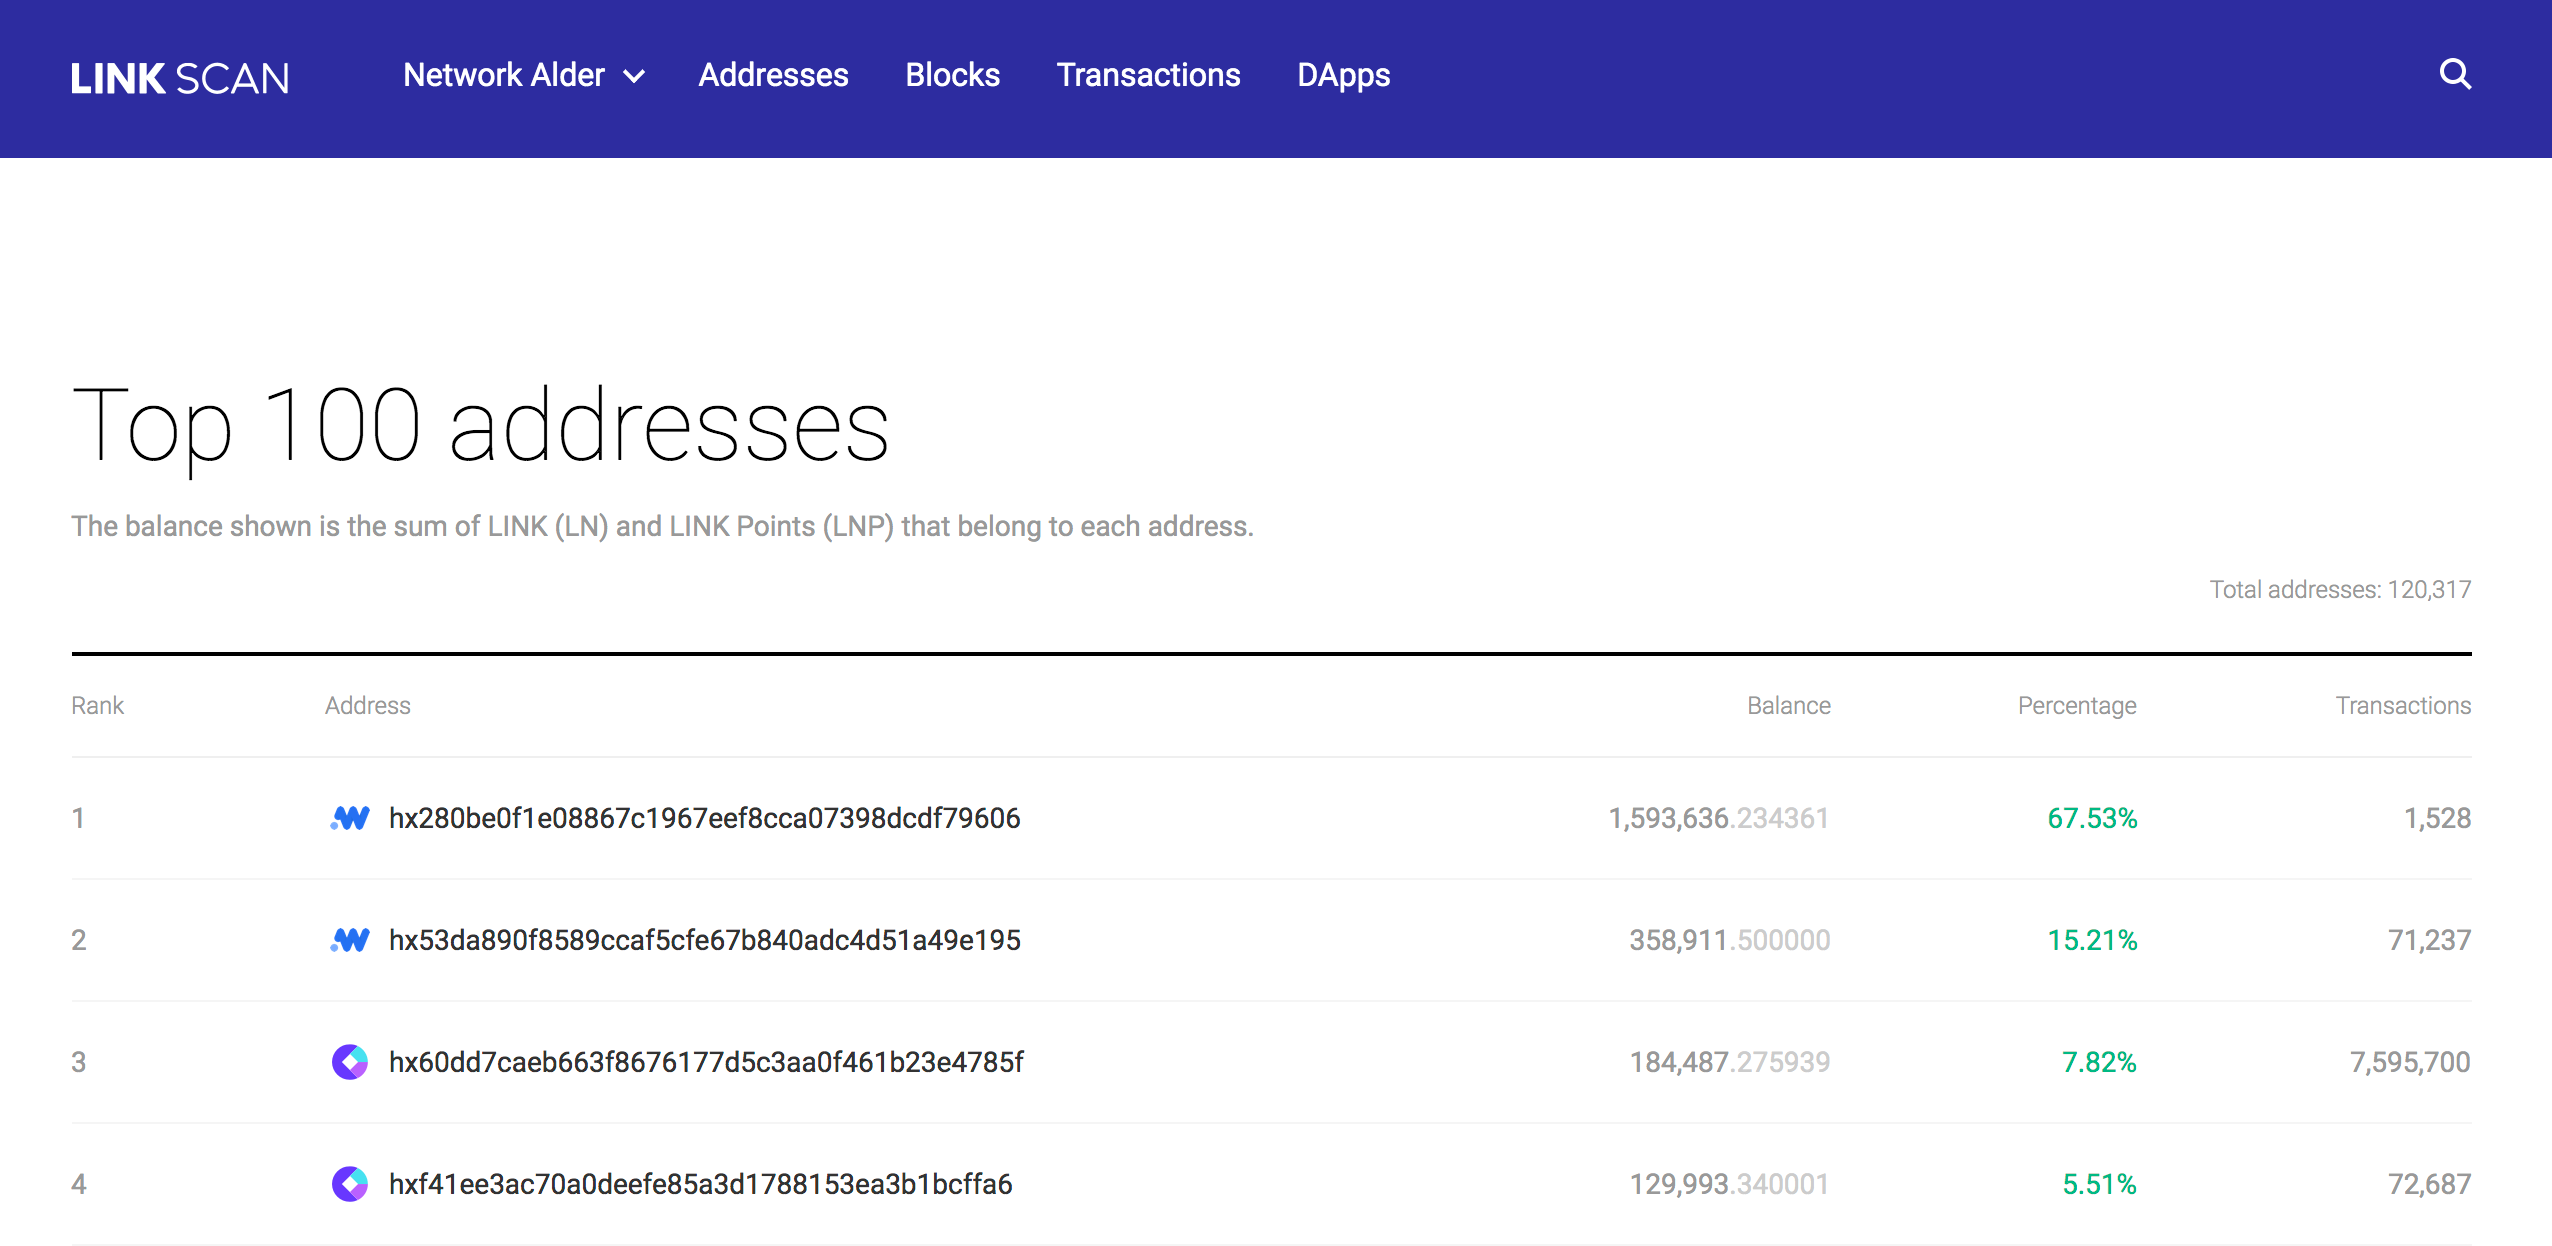Open the Addresses menu item

(x=773, y=75)
